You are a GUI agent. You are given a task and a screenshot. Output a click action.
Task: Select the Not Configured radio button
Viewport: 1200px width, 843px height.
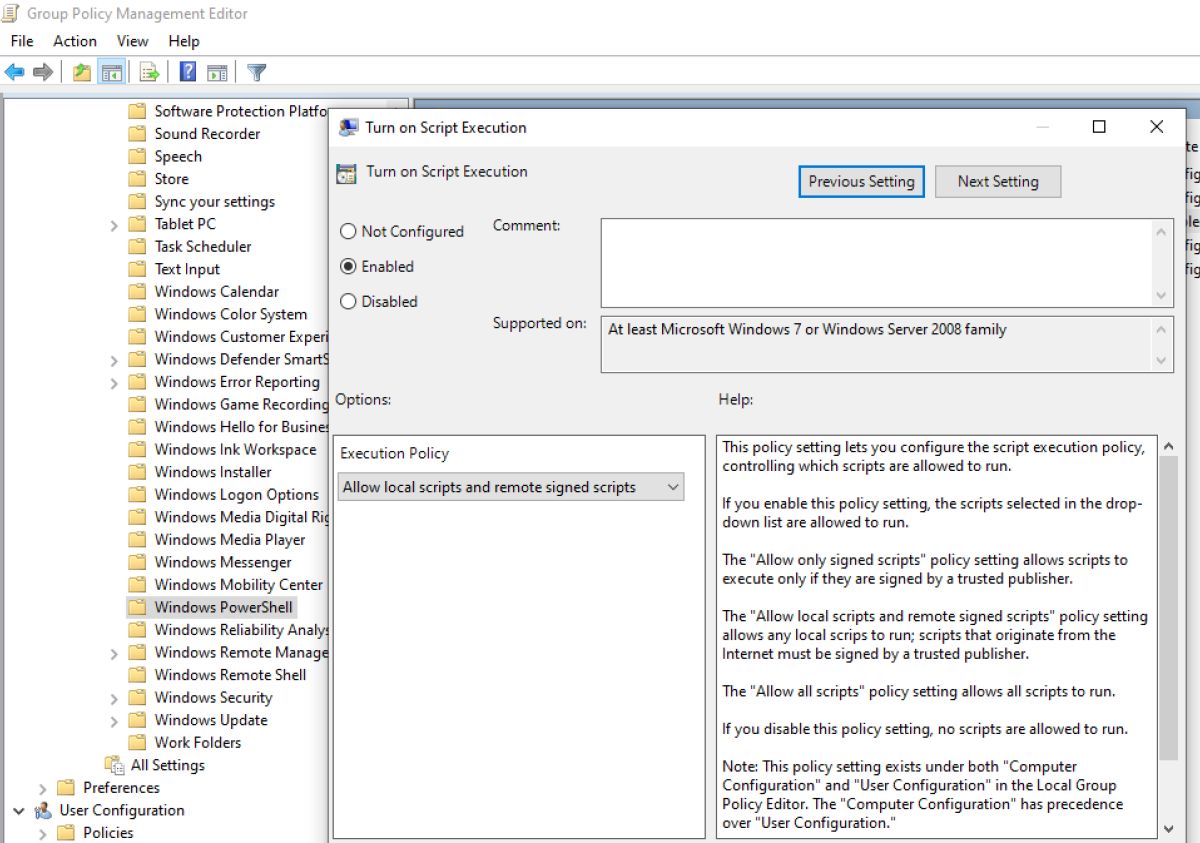[x=348, y=231]
